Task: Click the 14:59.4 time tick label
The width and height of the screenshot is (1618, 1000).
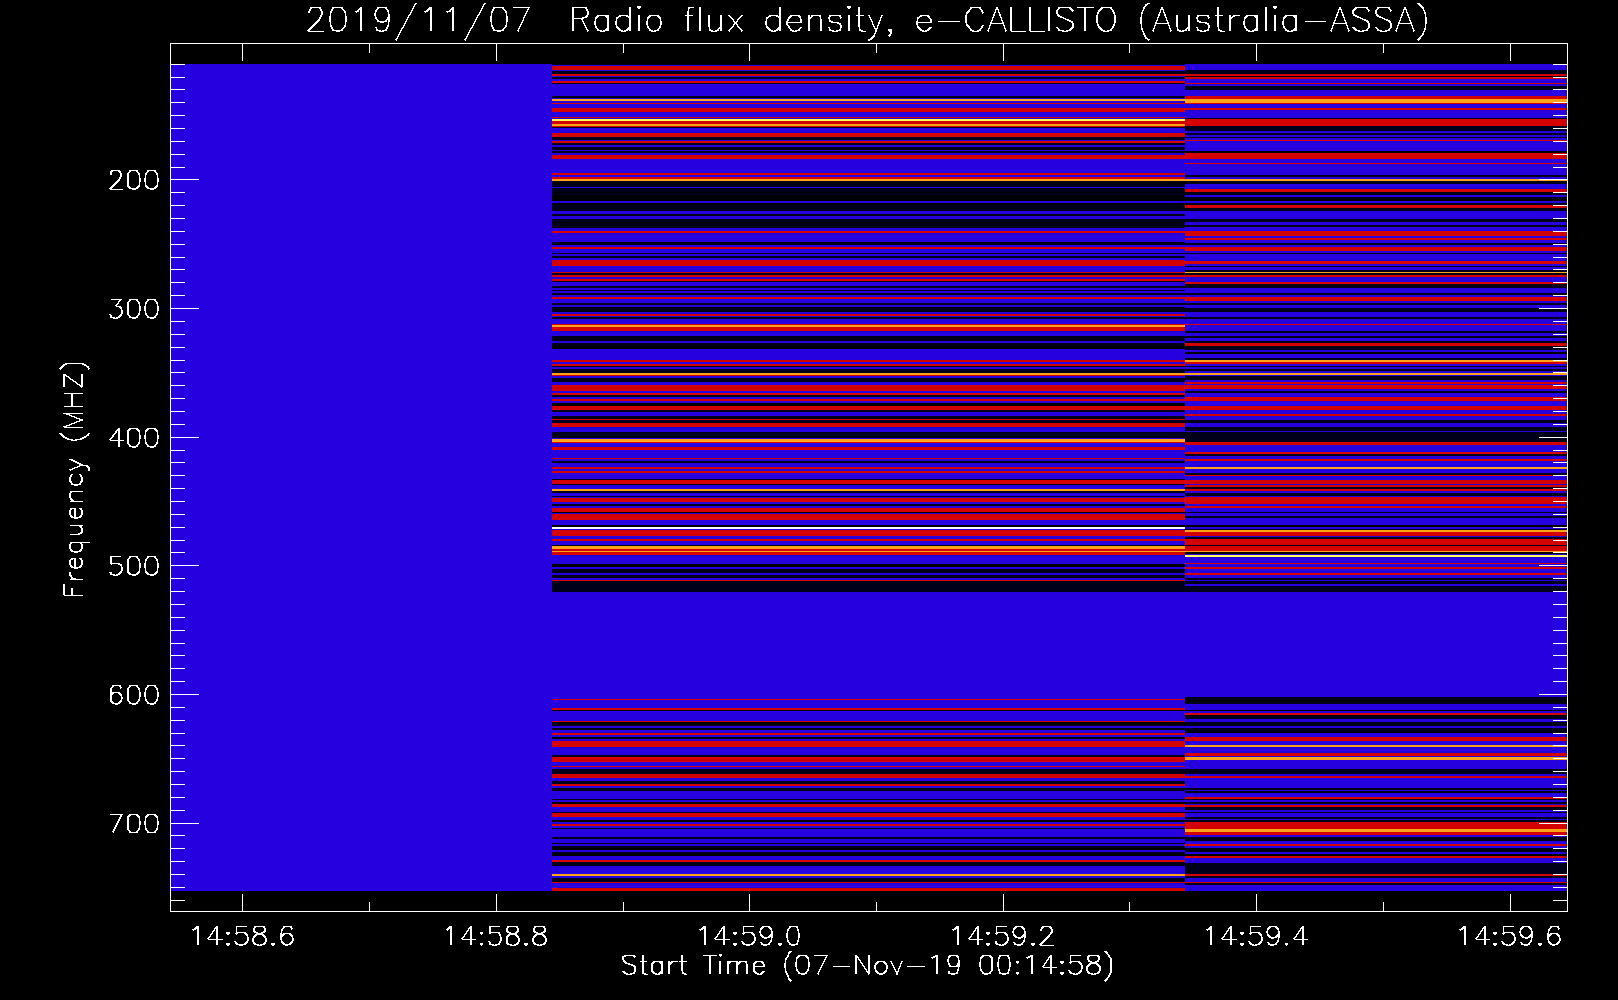Action: pos(1256,937)
